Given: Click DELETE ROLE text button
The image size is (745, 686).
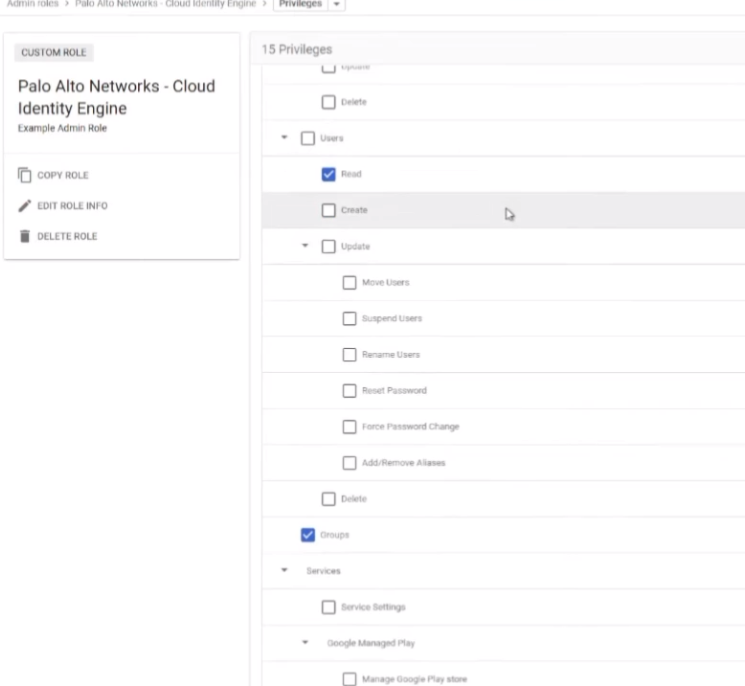Looking at the screenshot, I should [x=67, y=236].
